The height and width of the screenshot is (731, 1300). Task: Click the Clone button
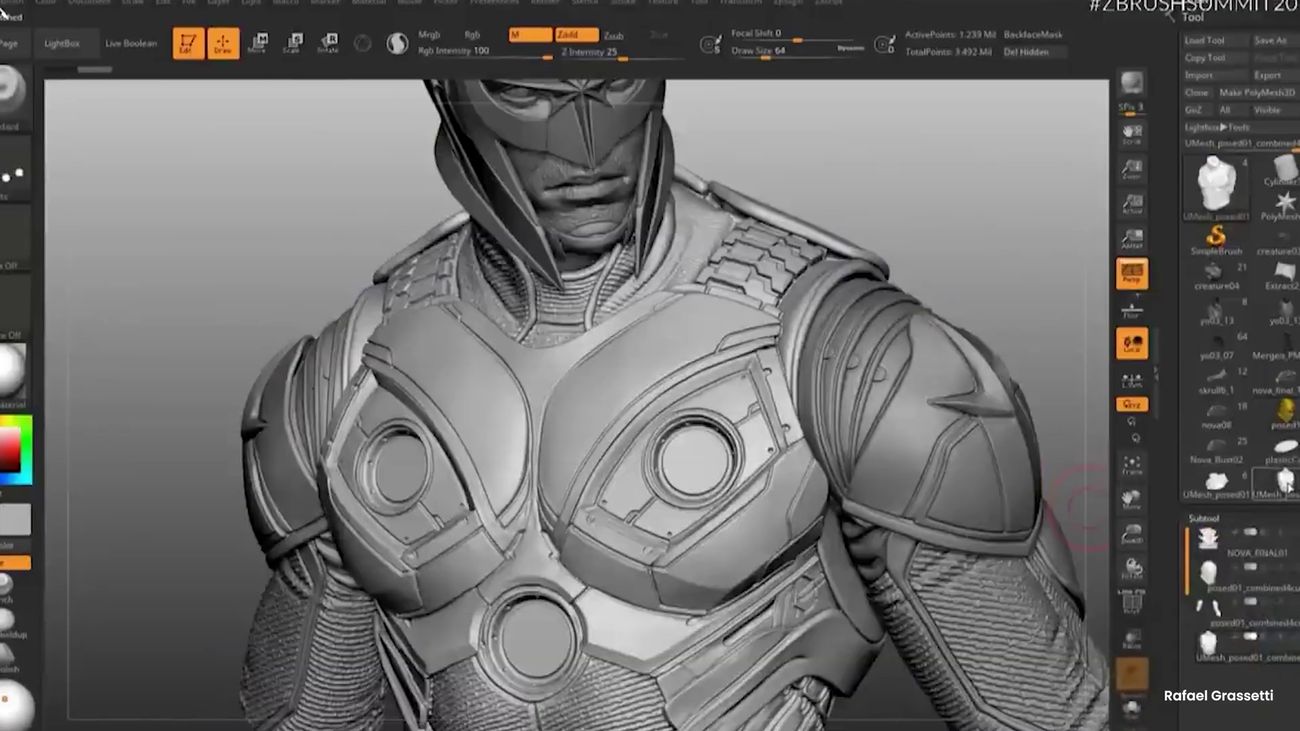tap(1197, 93)
